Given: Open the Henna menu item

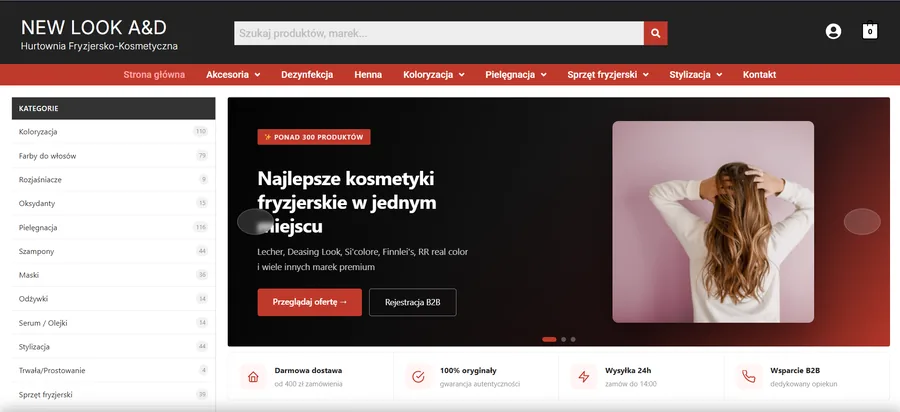Looking at the screenshot, I should 368,75.
